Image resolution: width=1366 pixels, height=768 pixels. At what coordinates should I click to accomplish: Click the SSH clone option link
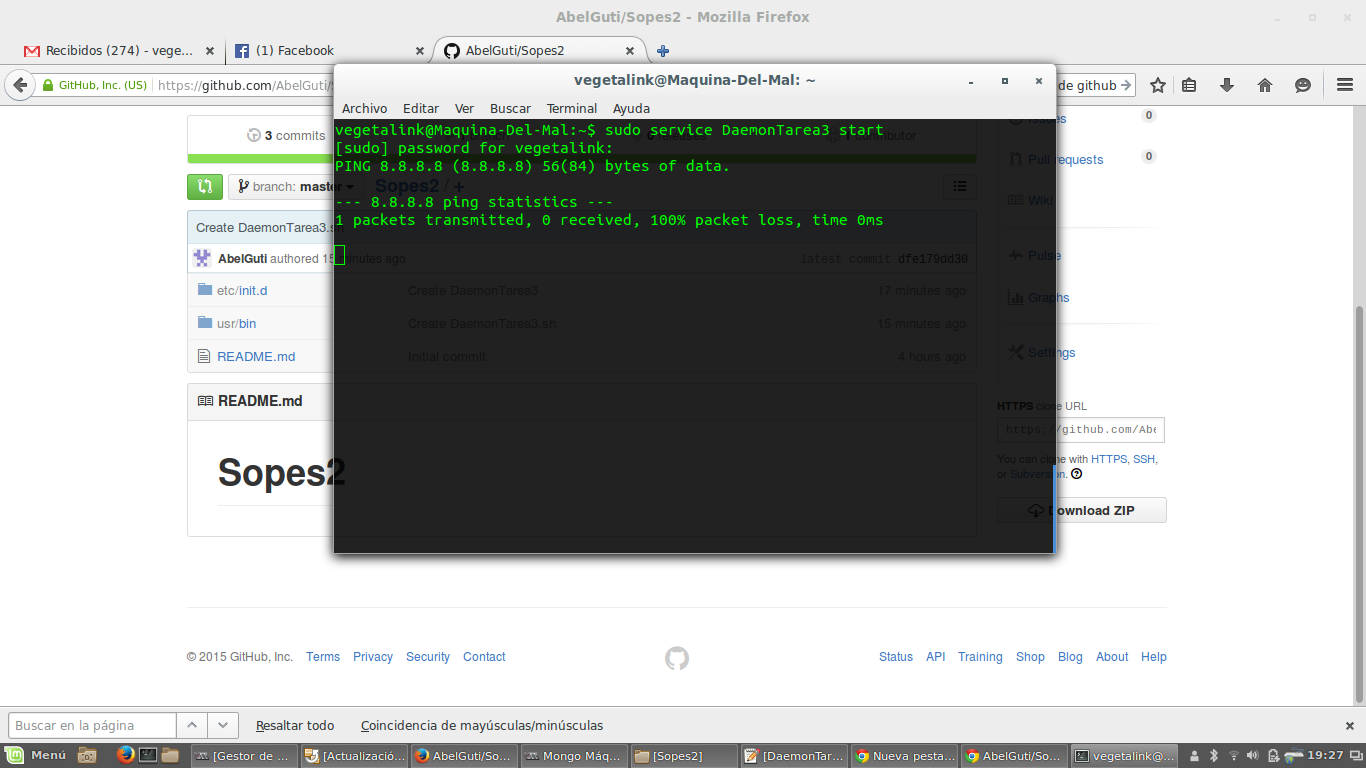tap(1144, 460)
